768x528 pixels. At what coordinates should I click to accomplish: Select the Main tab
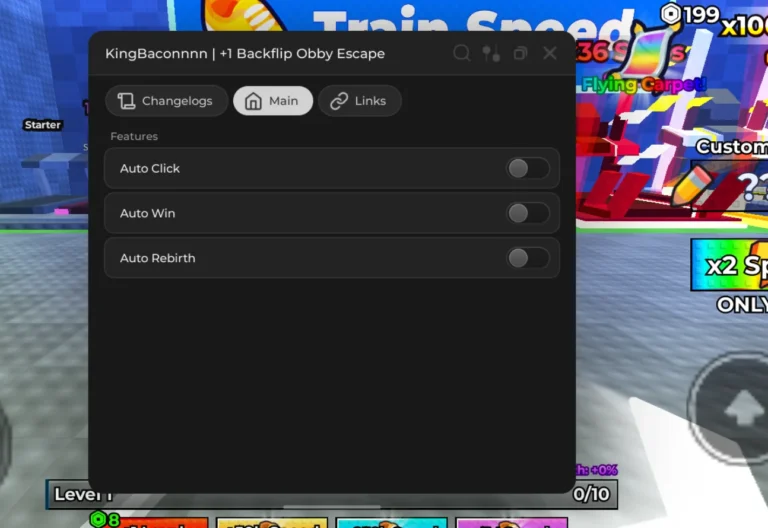tap(273, 101)
